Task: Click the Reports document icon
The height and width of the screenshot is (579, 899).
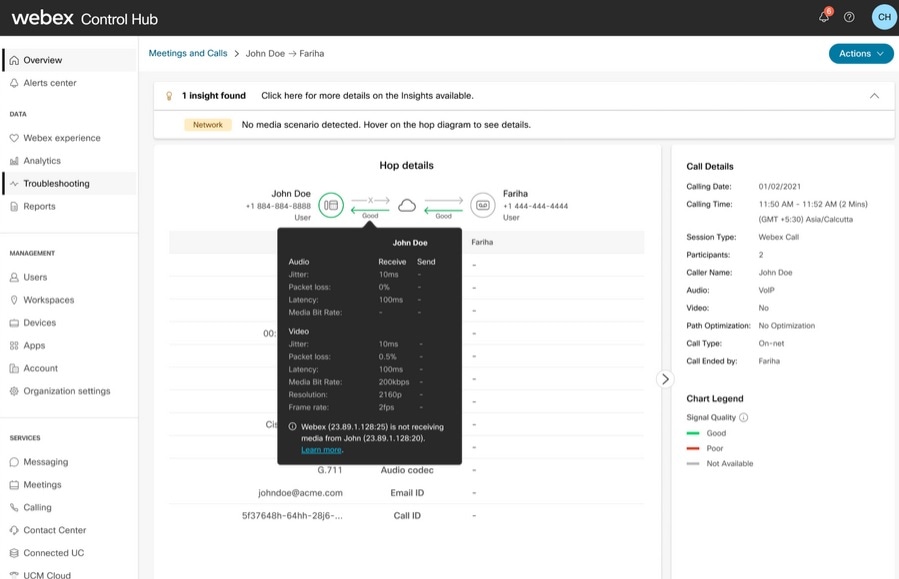Action: coord(14,207)
